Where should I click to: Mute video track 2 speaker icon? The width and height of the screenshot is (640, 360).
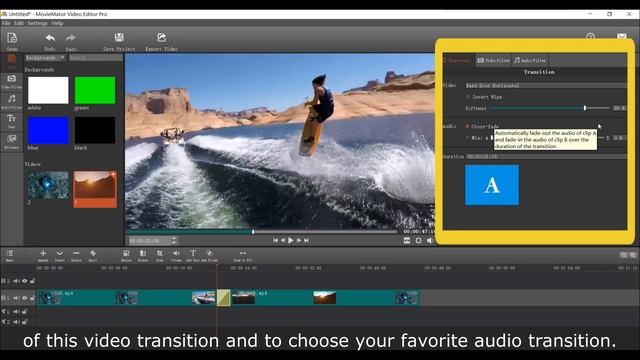(x=16, y=281)
